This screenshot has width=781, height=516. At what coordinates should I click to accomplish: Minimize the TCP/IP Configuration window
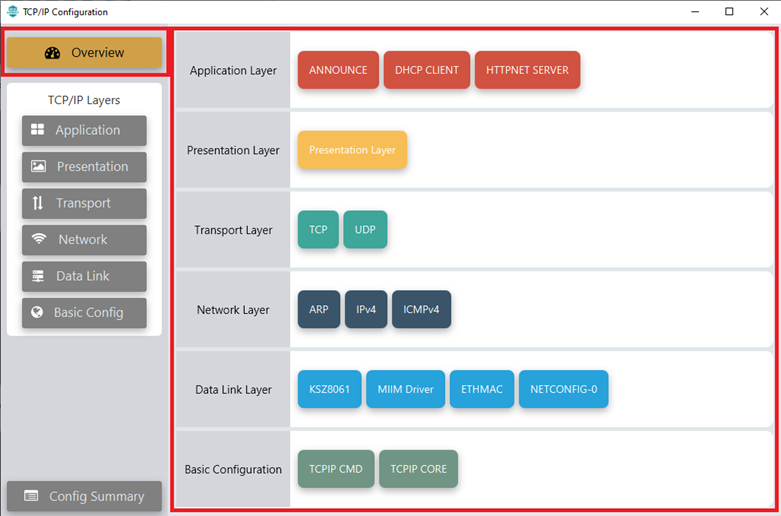[x=696, y=11]
